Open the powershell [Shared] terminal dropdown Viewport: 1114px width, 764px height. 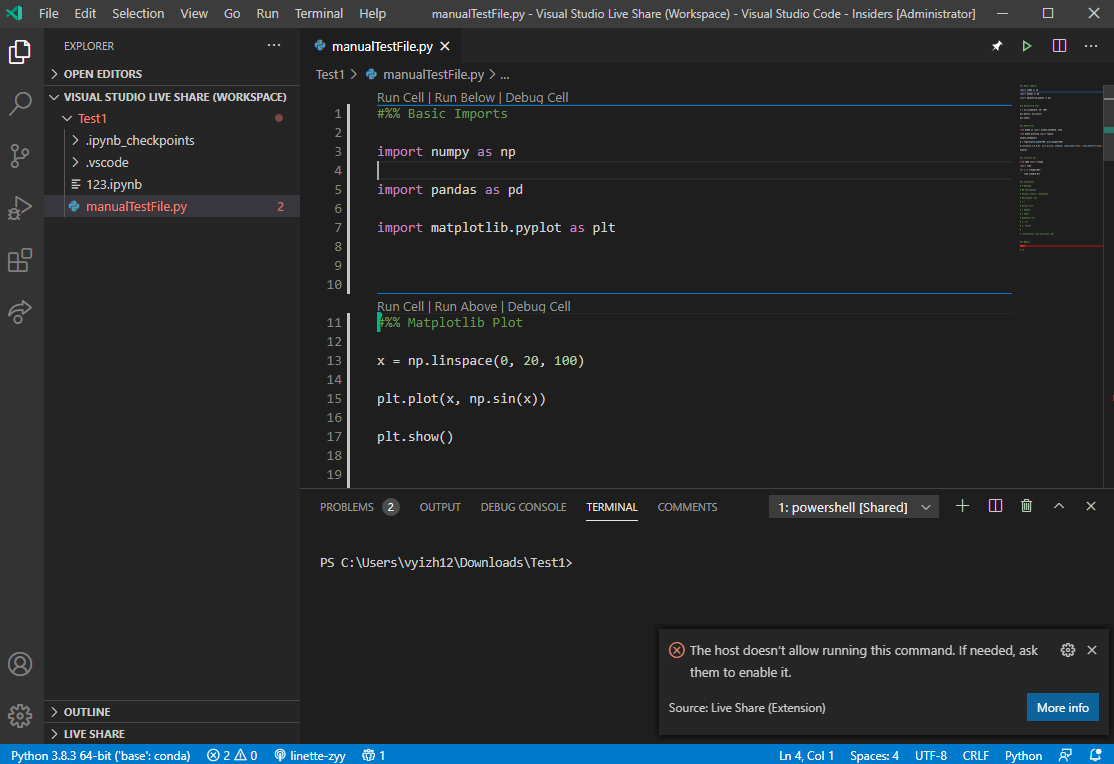925,506
